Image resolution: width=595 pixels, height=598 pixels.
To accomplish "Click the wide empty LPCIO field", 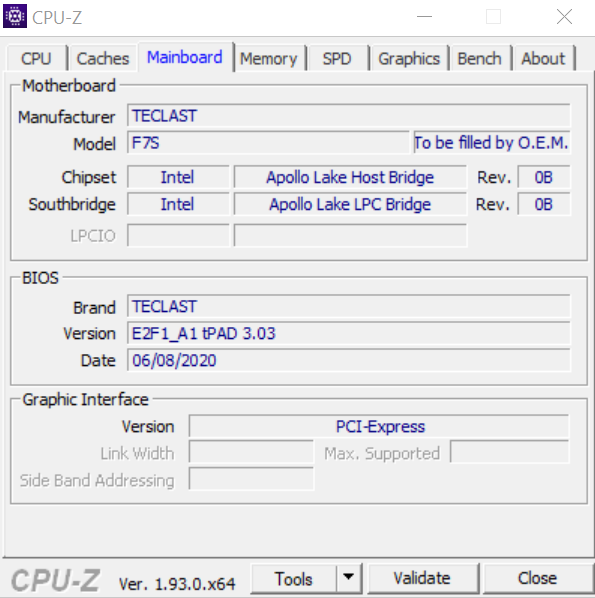I will (x=350, y=235).
